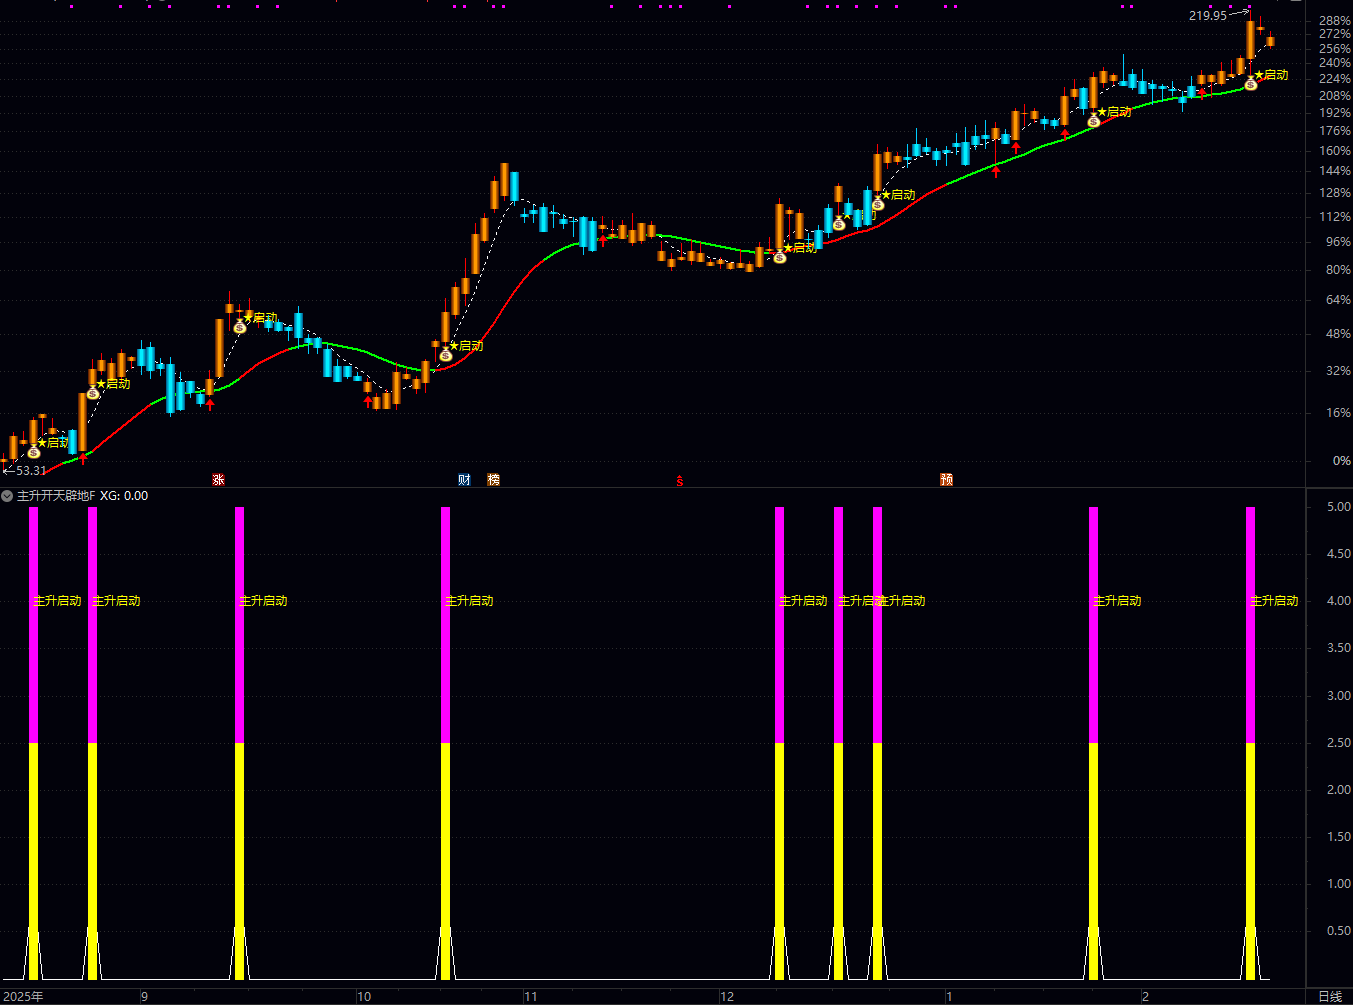Click the September 主升启动 signal bar
Viewport: 1353px width, 1005px height.
[x=240, y=743]
